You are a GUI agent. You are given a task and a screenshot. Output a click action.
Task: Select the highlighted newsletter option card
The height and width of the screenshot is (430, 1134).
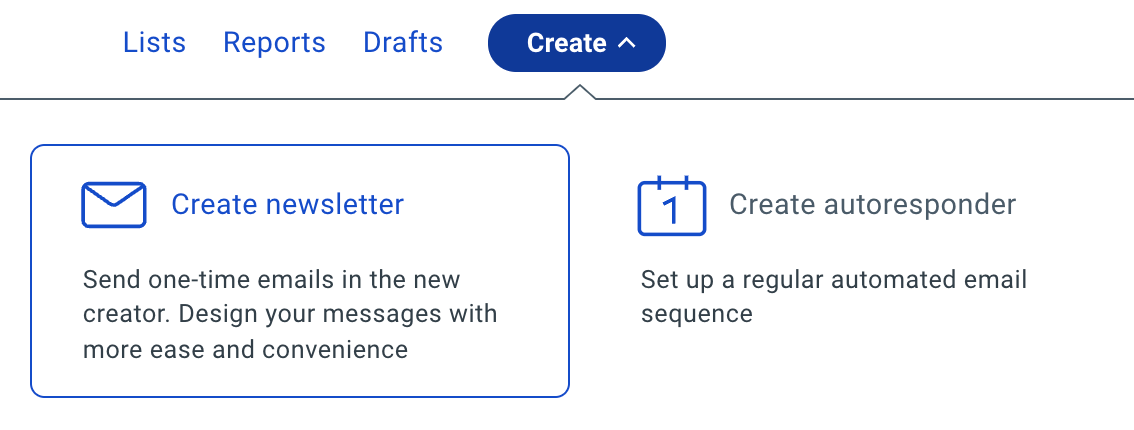pos(299,271)
